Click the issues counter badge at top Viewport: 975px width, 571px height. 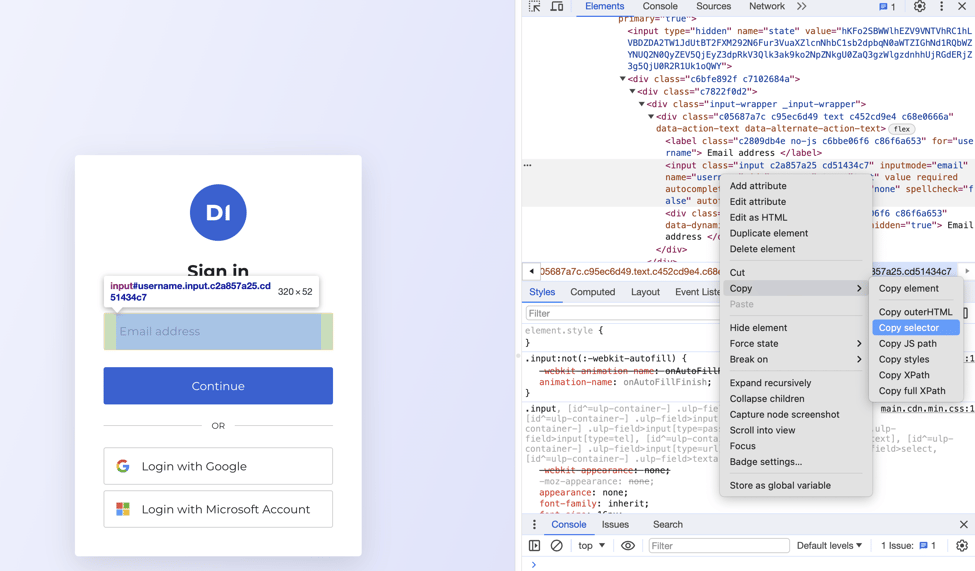[887, 7]
